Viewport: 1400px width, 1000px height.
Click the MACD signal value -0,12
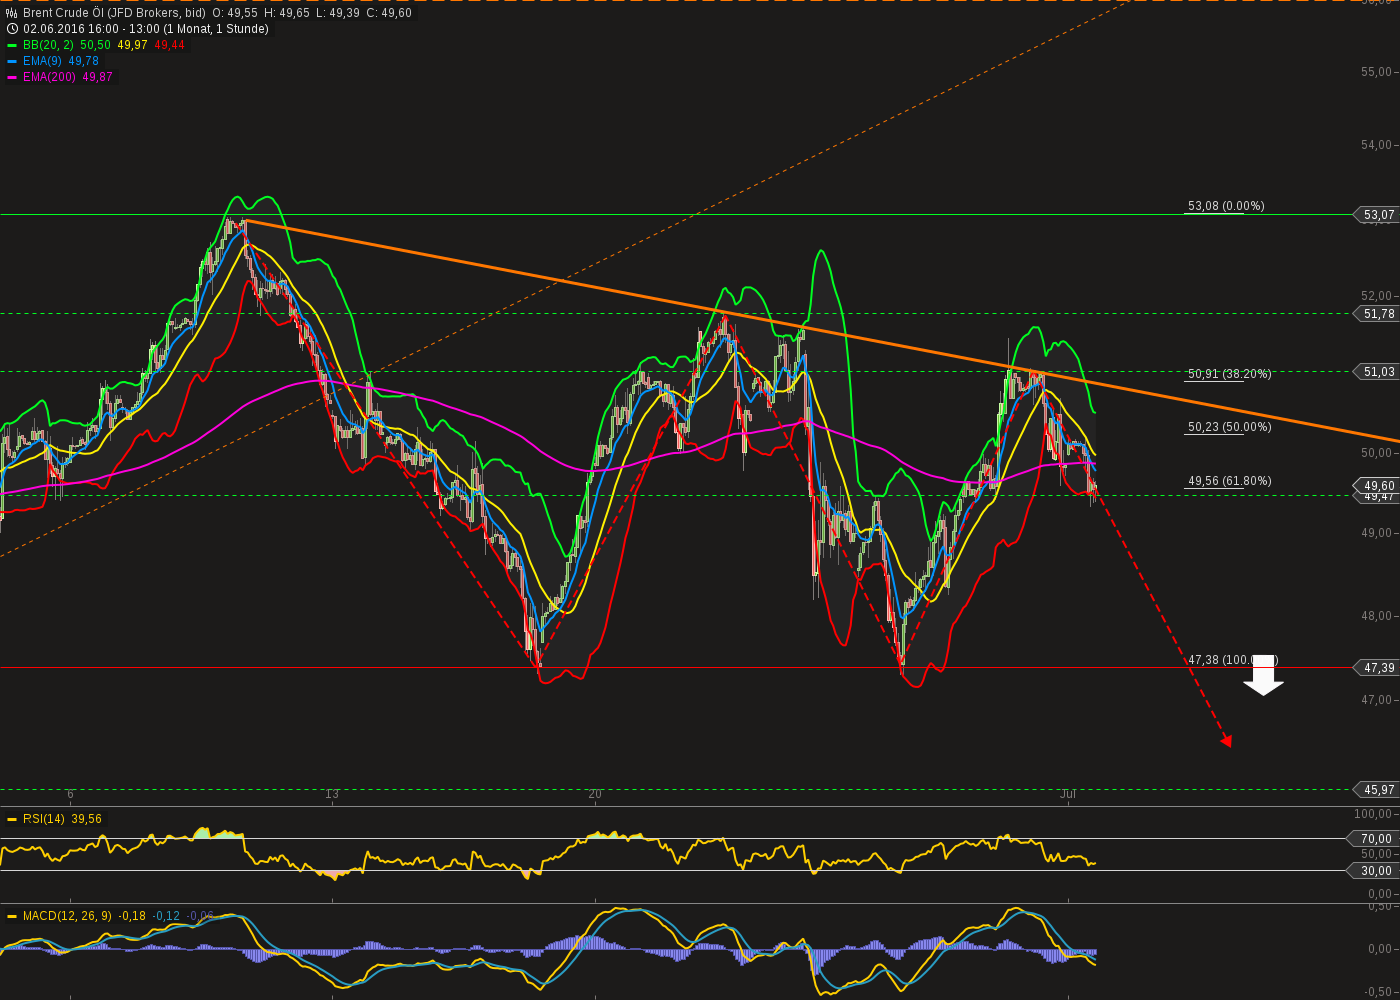(166, 916)
